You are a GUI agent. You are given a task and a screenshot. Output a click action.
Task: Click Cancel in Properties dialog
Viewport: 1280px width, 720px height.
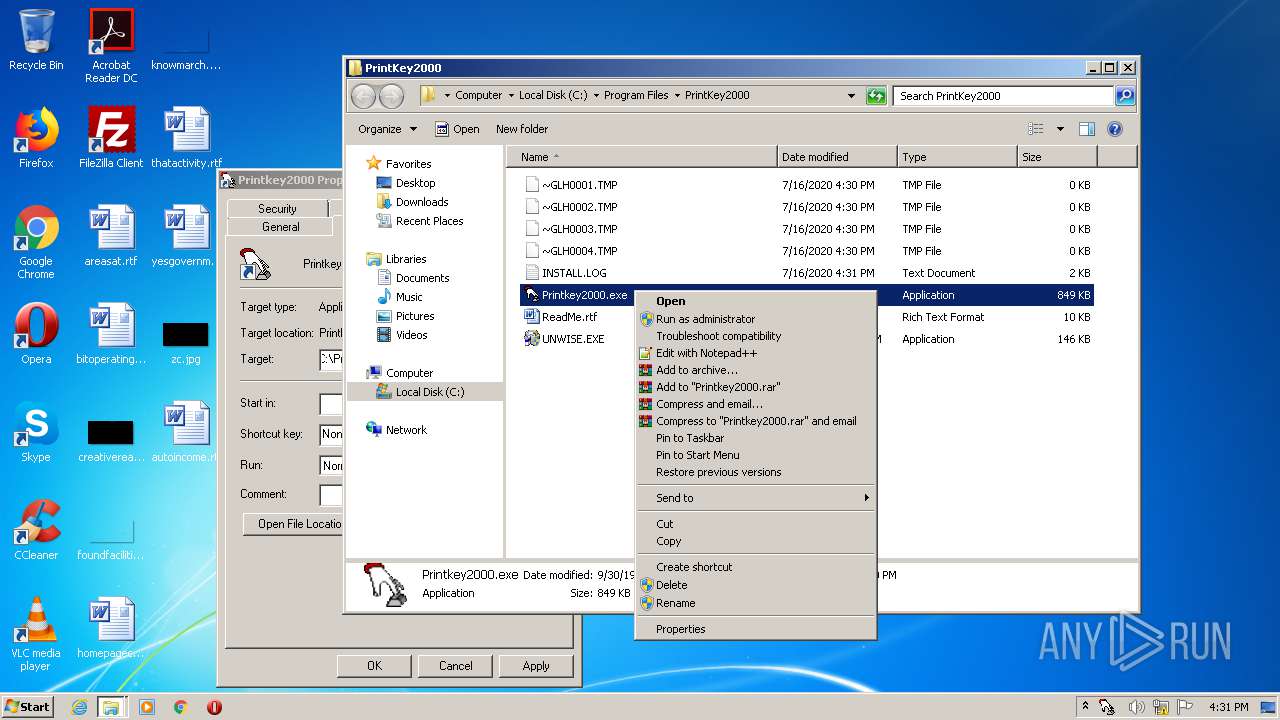pos(455,666)
